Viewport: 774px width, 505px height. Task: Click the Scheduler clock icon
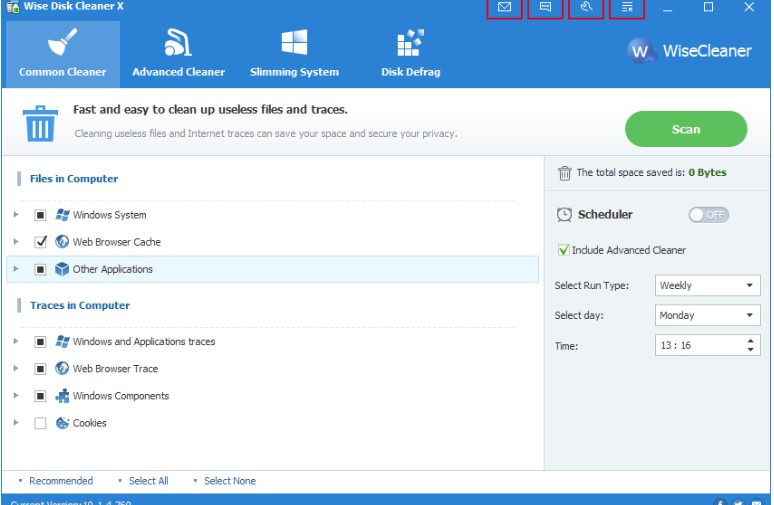(564, 215)
